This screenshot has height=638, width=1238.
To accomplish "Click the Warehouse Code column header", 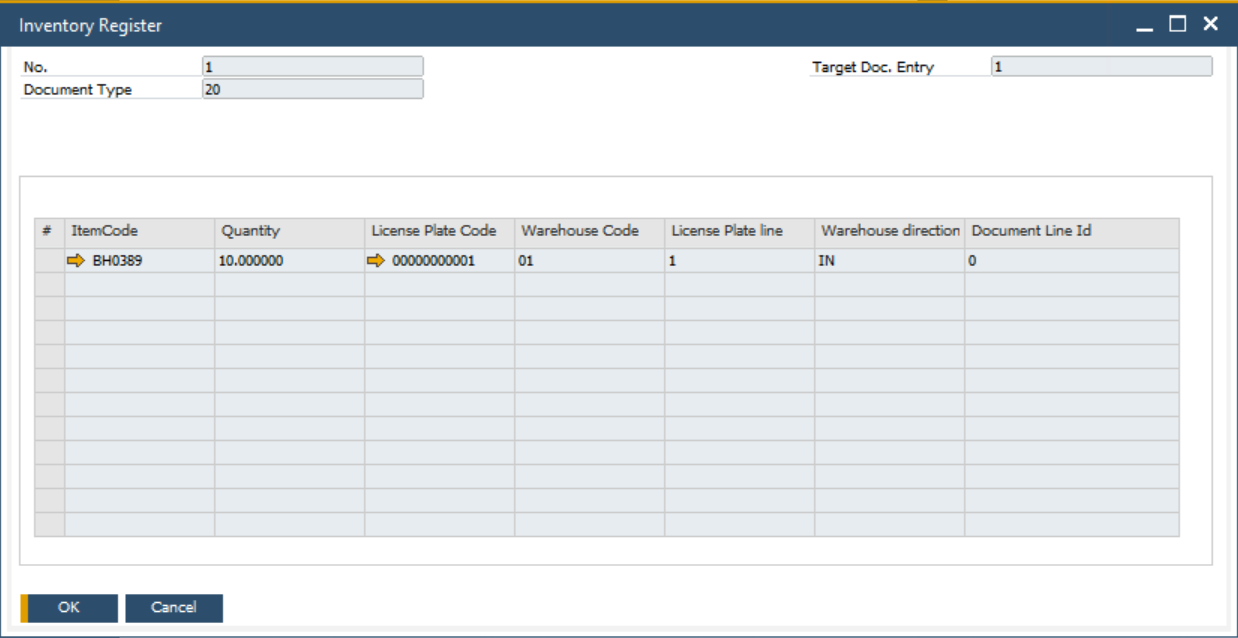I will [x=585, y=230].
